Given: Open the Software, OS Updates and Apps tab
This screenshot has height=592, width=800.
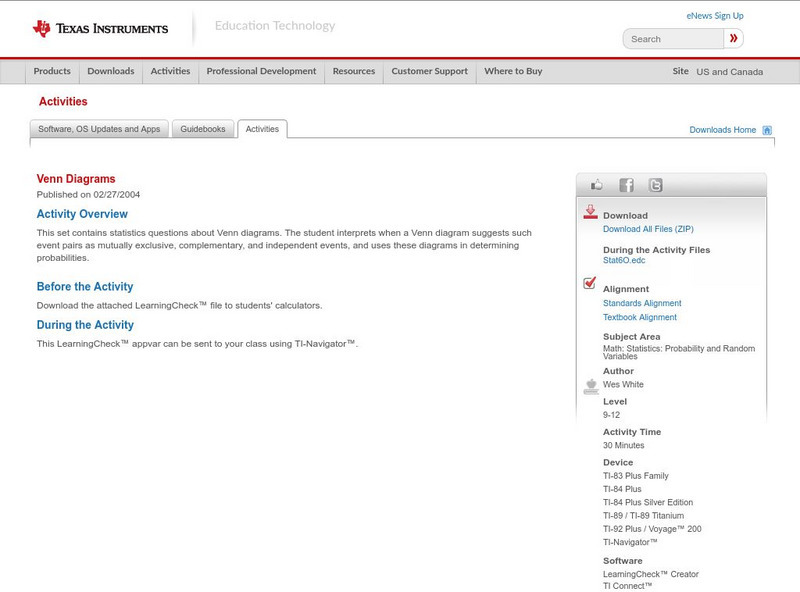Looking at the screenshot, I should click(99, 129).
